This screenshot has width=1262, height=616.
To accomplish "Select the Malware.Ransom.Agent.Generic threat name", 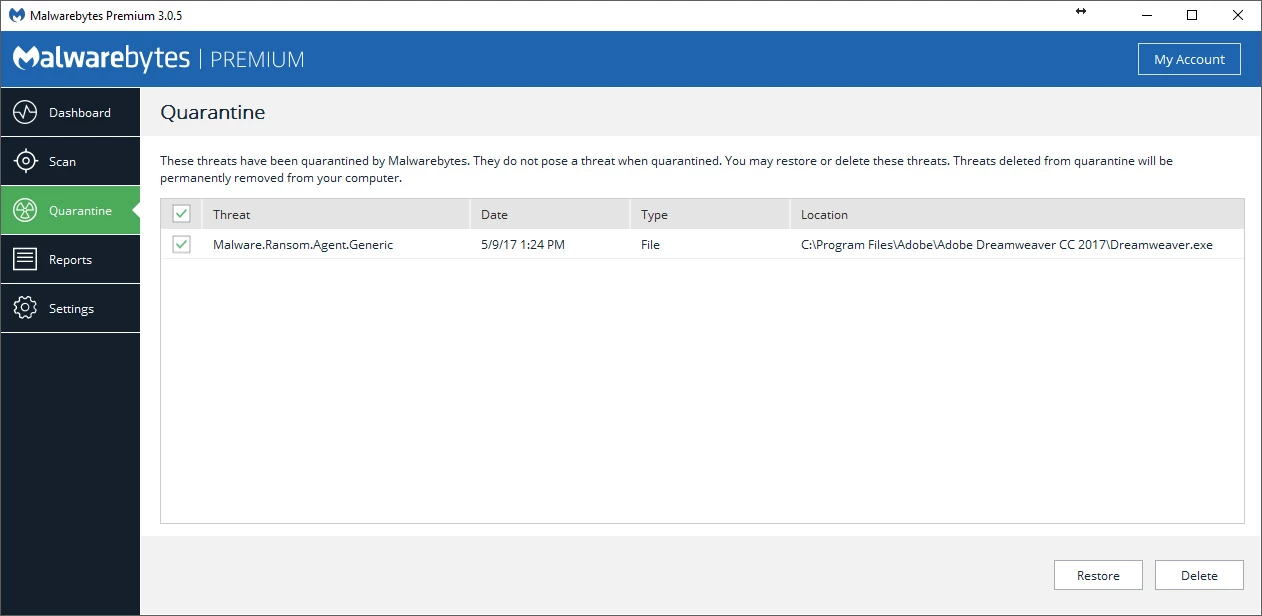I will (x=303, y=244).
